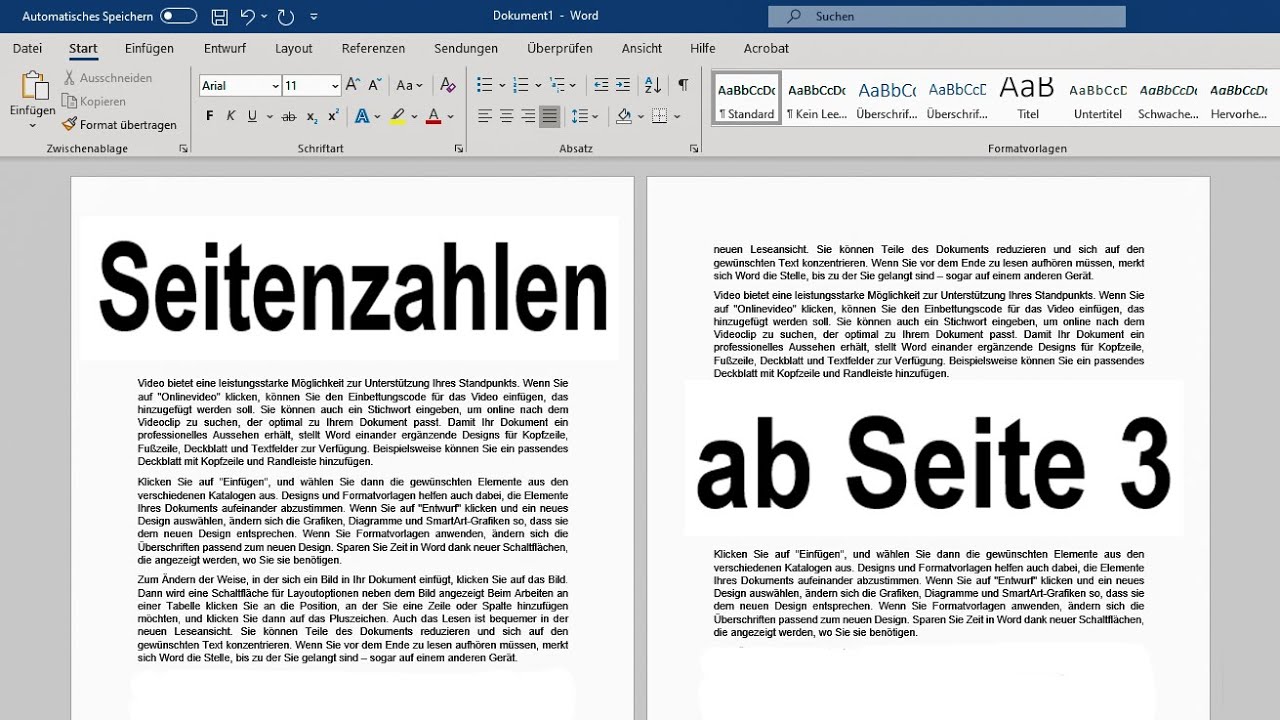Apply the Titel style

[x=1027, y=98]
